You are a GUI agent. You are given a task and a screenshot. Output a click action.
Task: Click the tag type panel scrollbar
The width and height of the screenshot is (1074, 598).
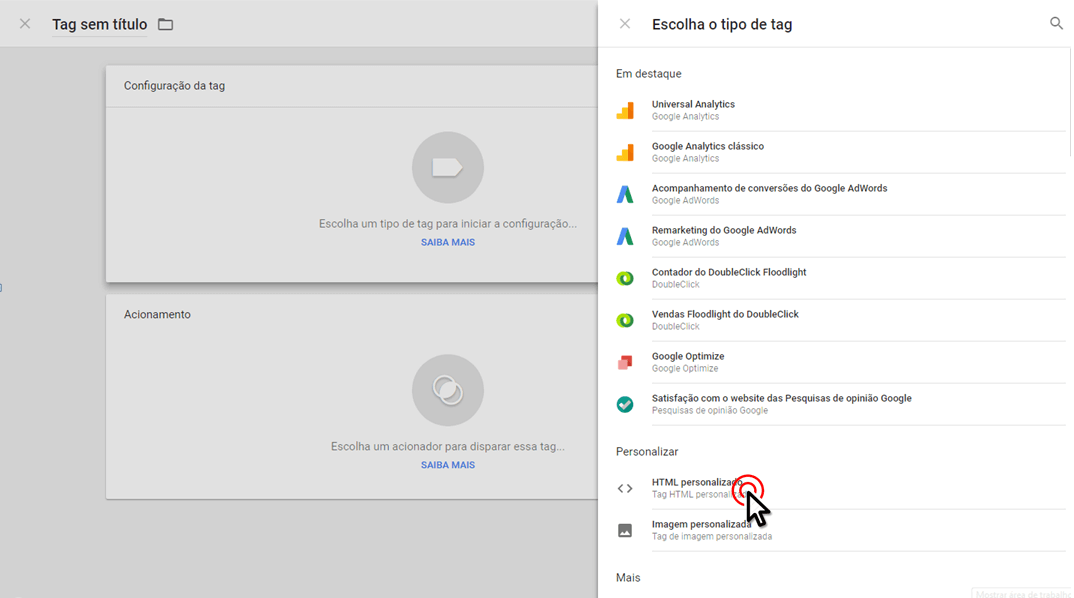1070,103
